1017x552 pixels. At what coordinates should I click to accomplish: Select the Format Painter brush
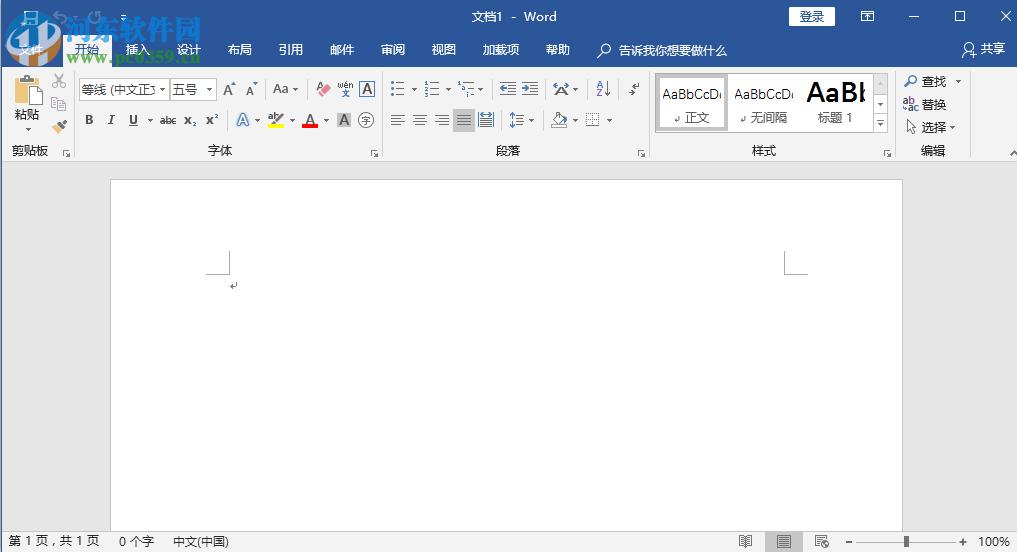click(x=59, y=126)
